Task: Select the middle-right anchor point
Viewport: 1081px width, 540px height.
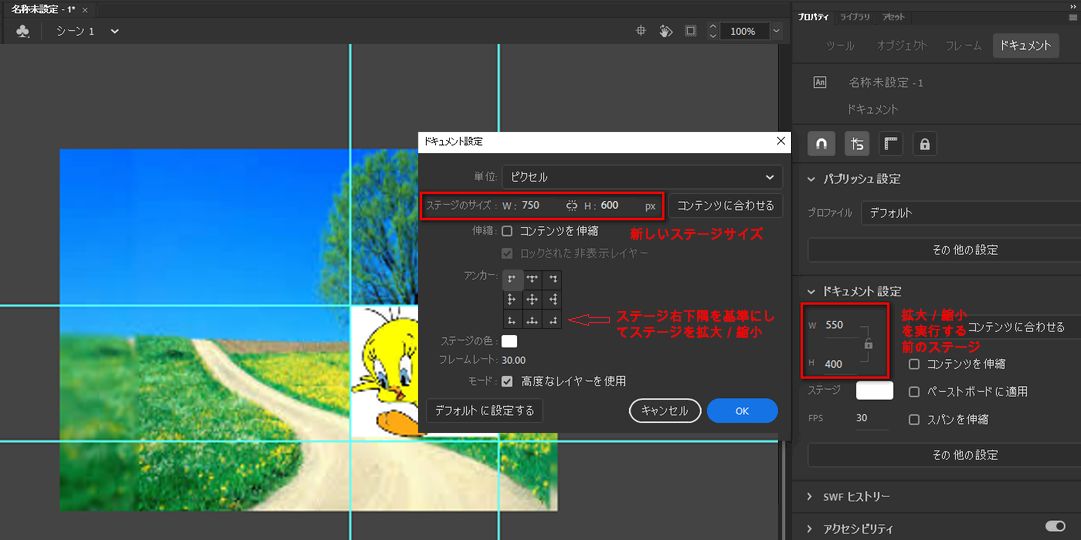Action: tap(552, 299)
